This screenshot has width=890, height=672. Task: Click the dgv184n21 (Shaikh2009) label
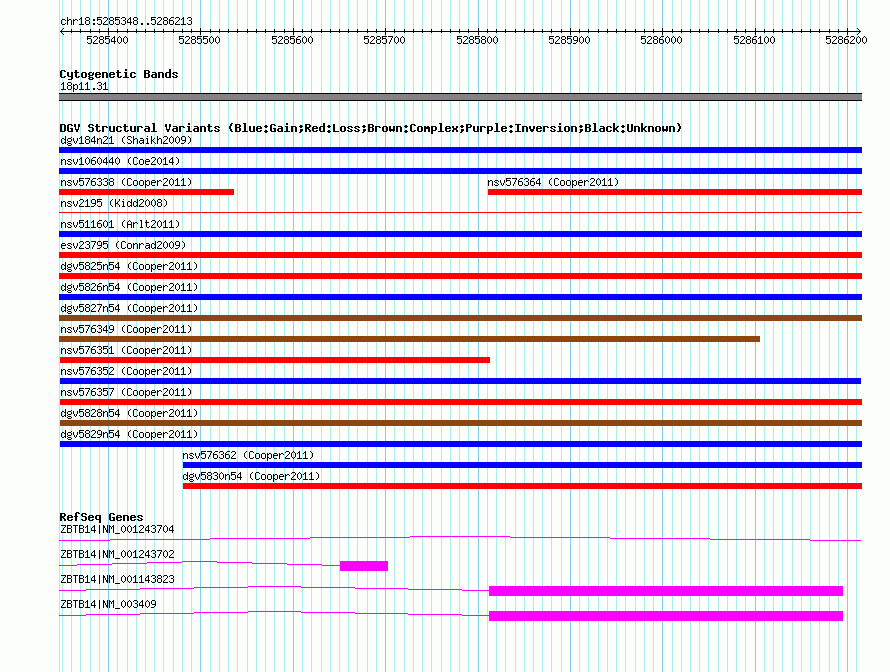(x=126, y=140)
